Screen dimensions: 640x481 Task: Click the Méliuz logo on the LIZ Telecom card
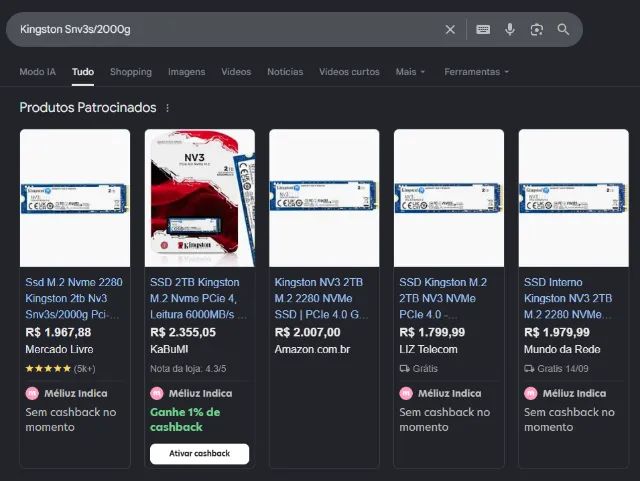pos(406,393)
